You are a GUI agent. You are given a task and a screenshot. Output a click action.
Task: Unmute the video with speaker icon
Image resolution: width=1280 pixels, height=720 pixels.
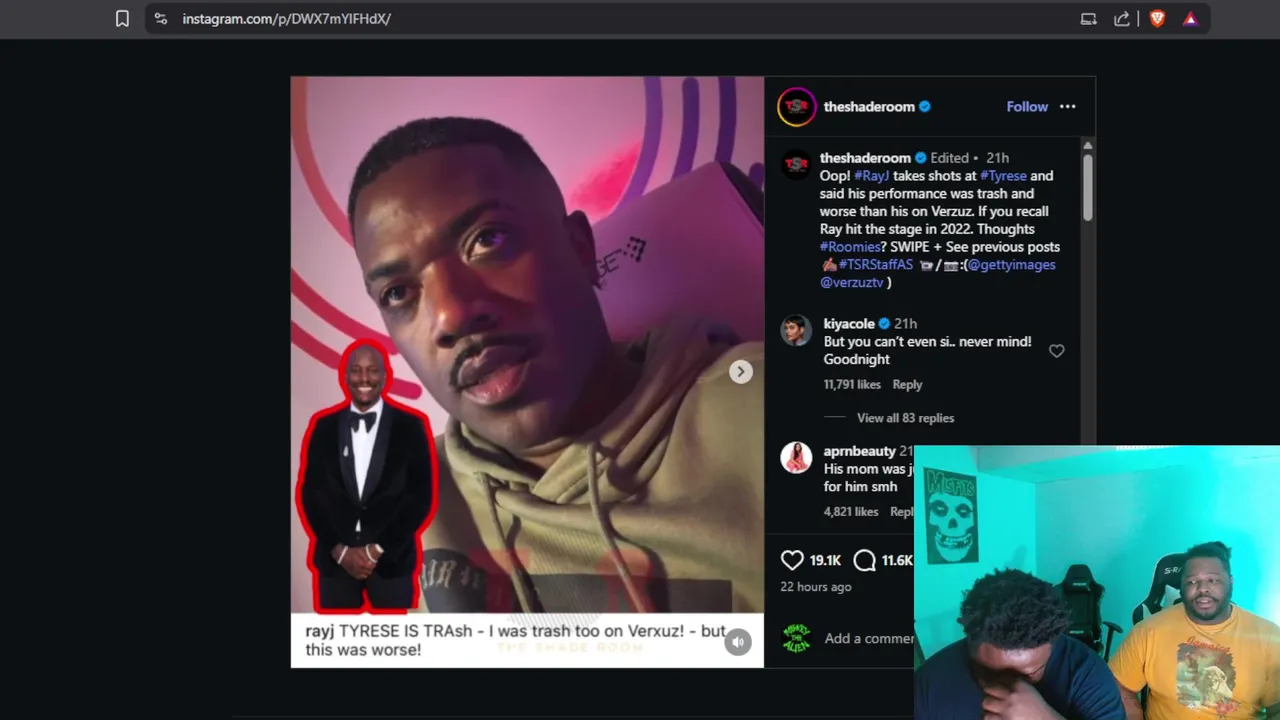tap(738, 642)
